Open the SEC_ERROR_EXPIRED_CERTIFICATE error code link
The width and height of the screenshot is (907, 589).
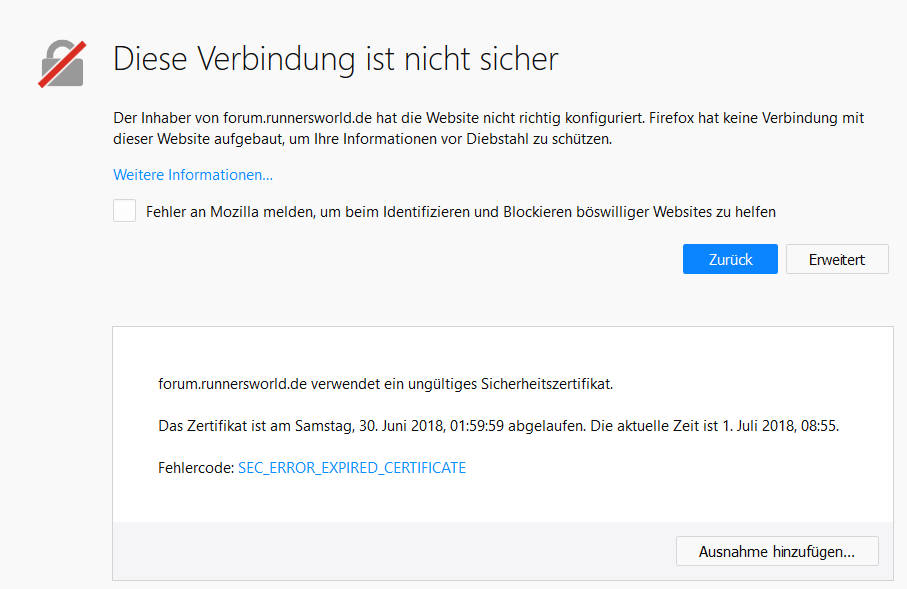point(351,468)
